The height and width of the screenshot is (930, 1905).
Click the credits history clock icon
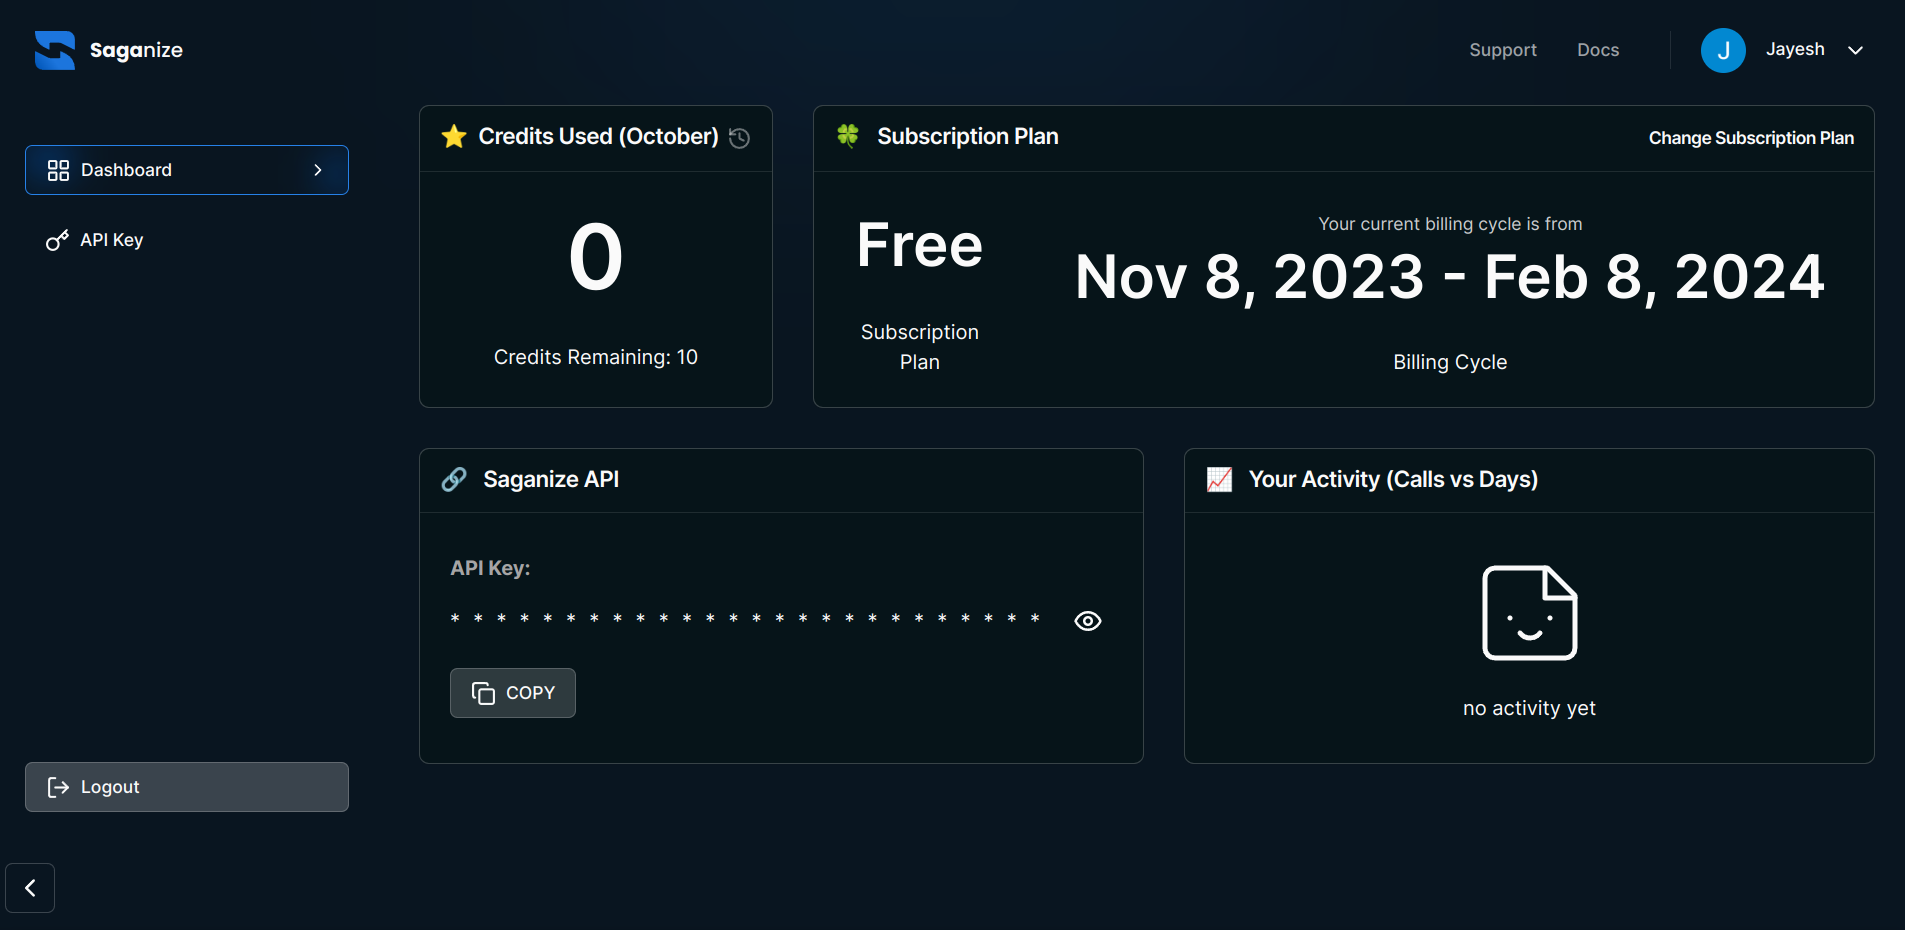coord(739,138)
